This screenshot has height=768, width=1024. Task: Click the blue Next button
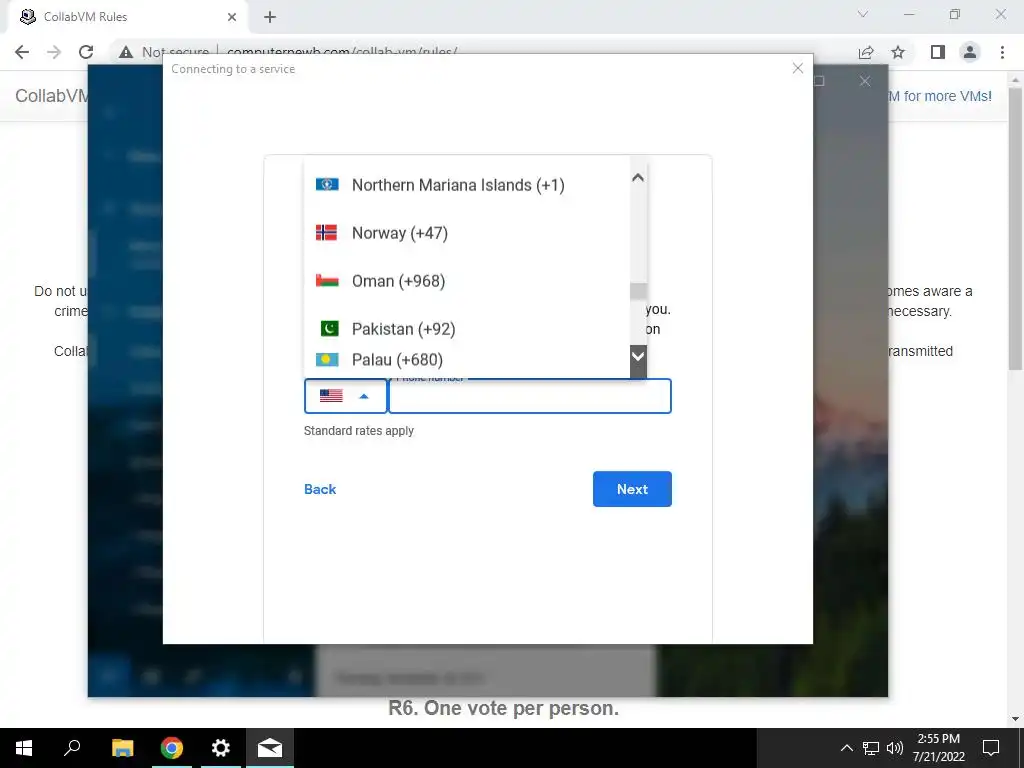point(632,489)
